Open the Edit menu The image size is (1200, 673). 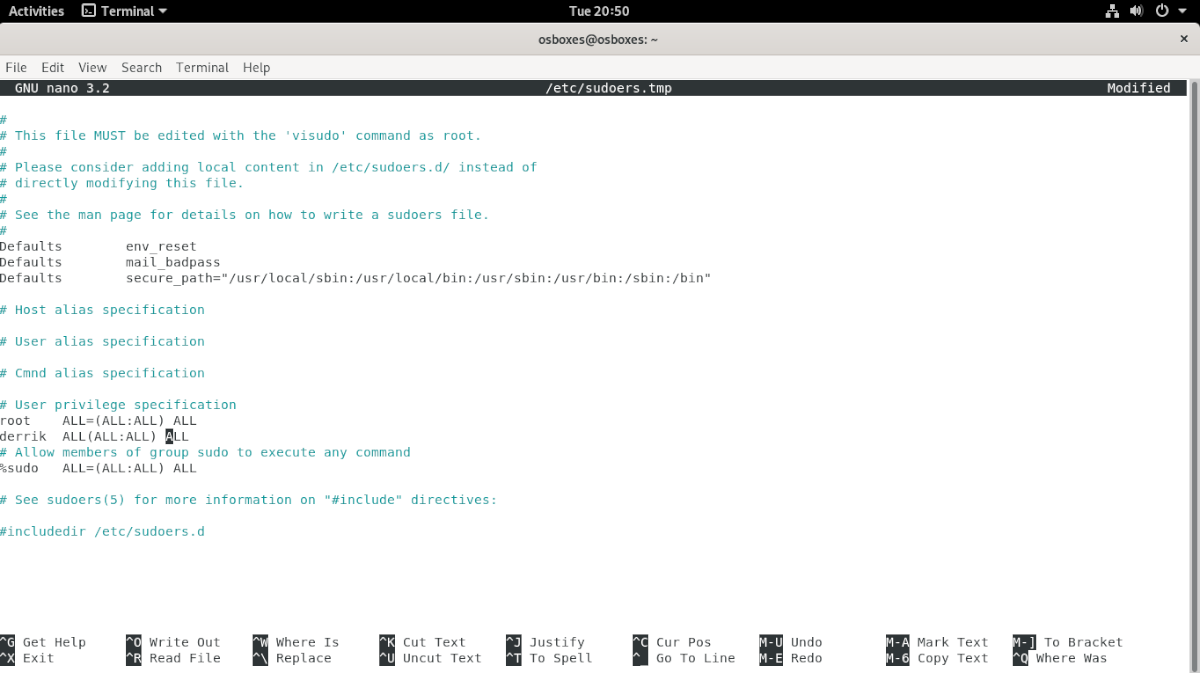[53, 67]
